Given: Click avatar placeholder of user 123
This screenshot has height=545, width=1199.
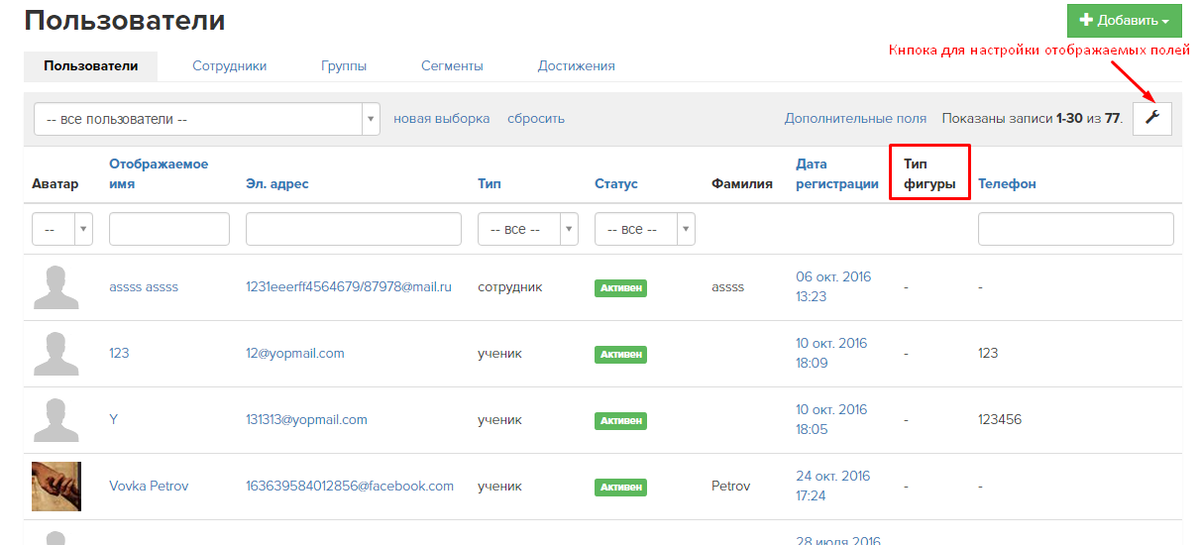Looking at the screenshot, I should (57, 354).
